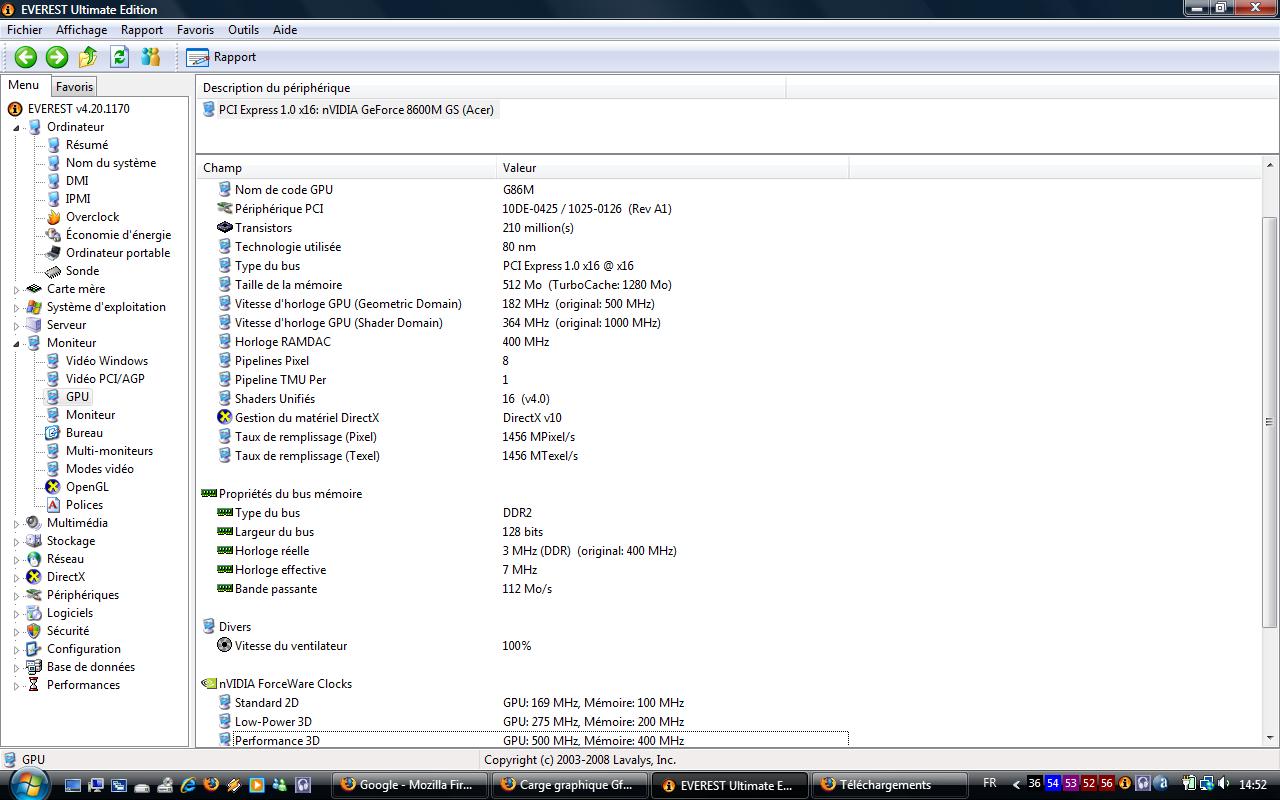The width and height of the screenshot is (1280, 800).
Task: Select the Performance 3D row
Action: coord(277,741)
